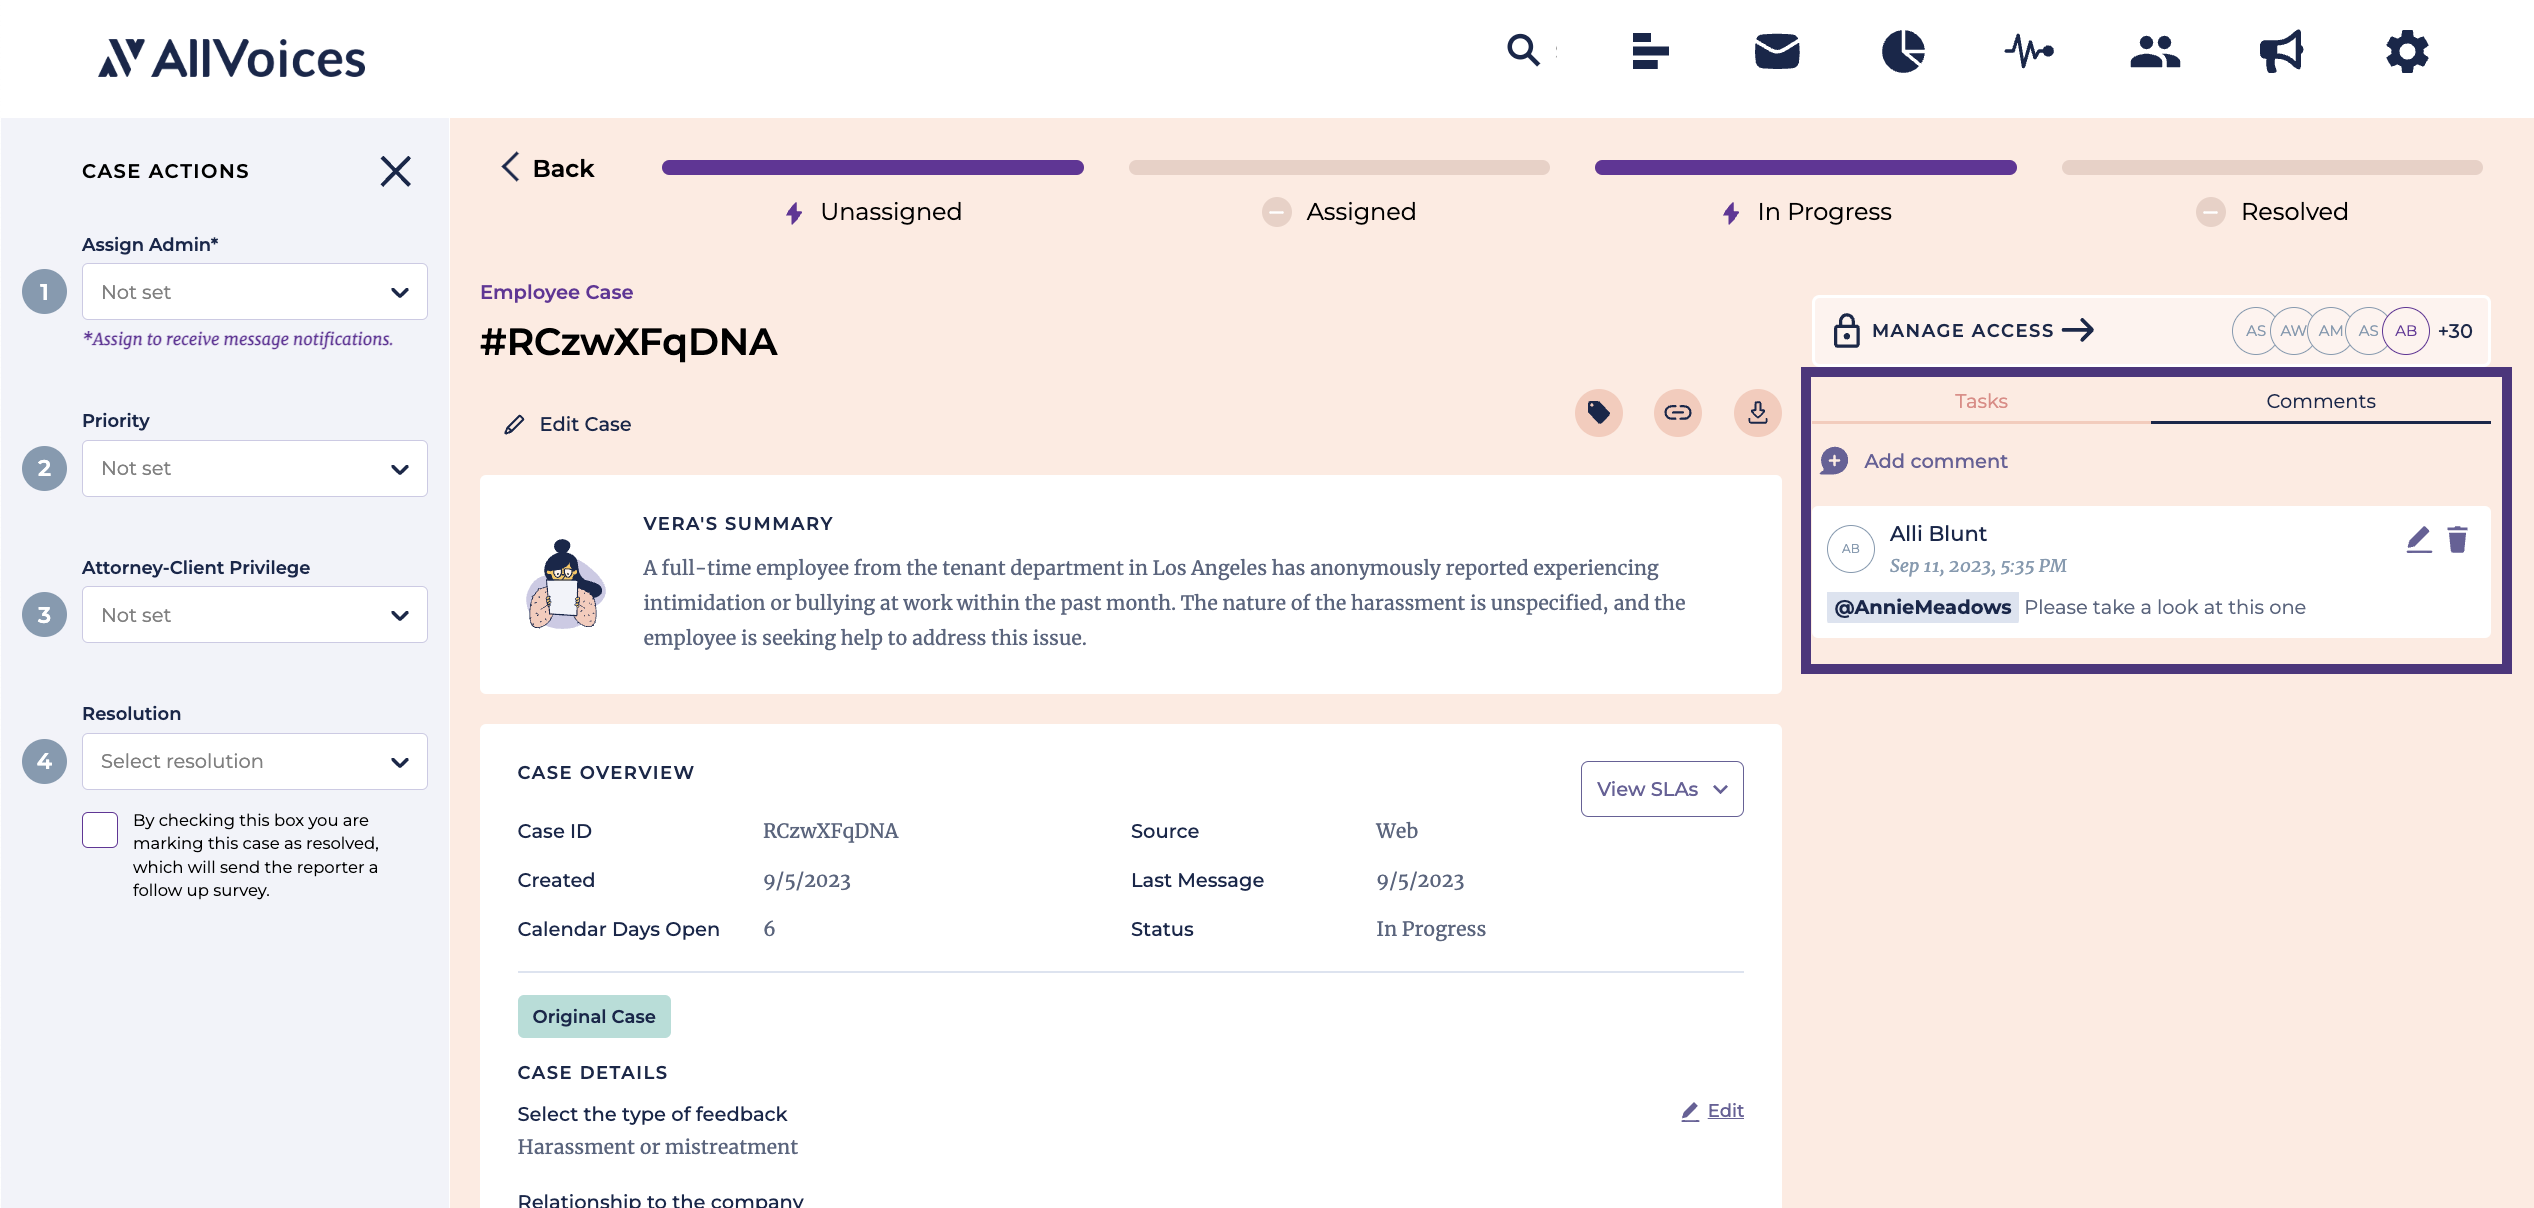The width and height of the screenshot is (2534, 1208).
Task: Check the mark case as resolved checkbox
Action: tap(100, 830)
